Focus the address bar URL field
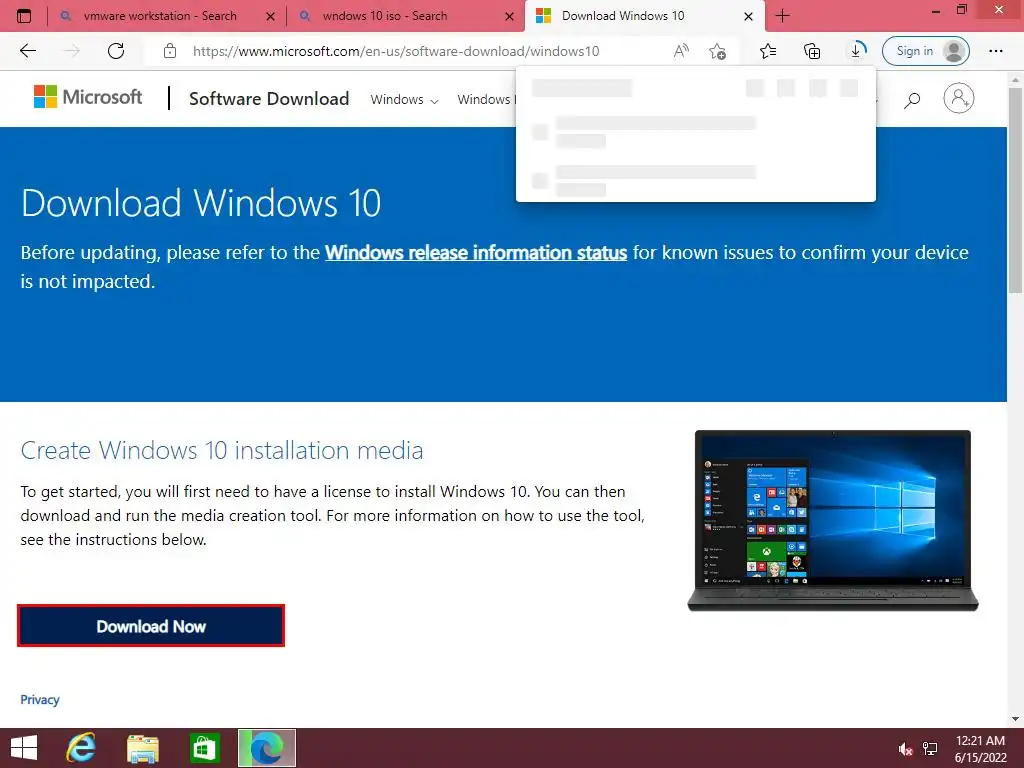This screenshot has width=1024, height=768. (396, 51)
